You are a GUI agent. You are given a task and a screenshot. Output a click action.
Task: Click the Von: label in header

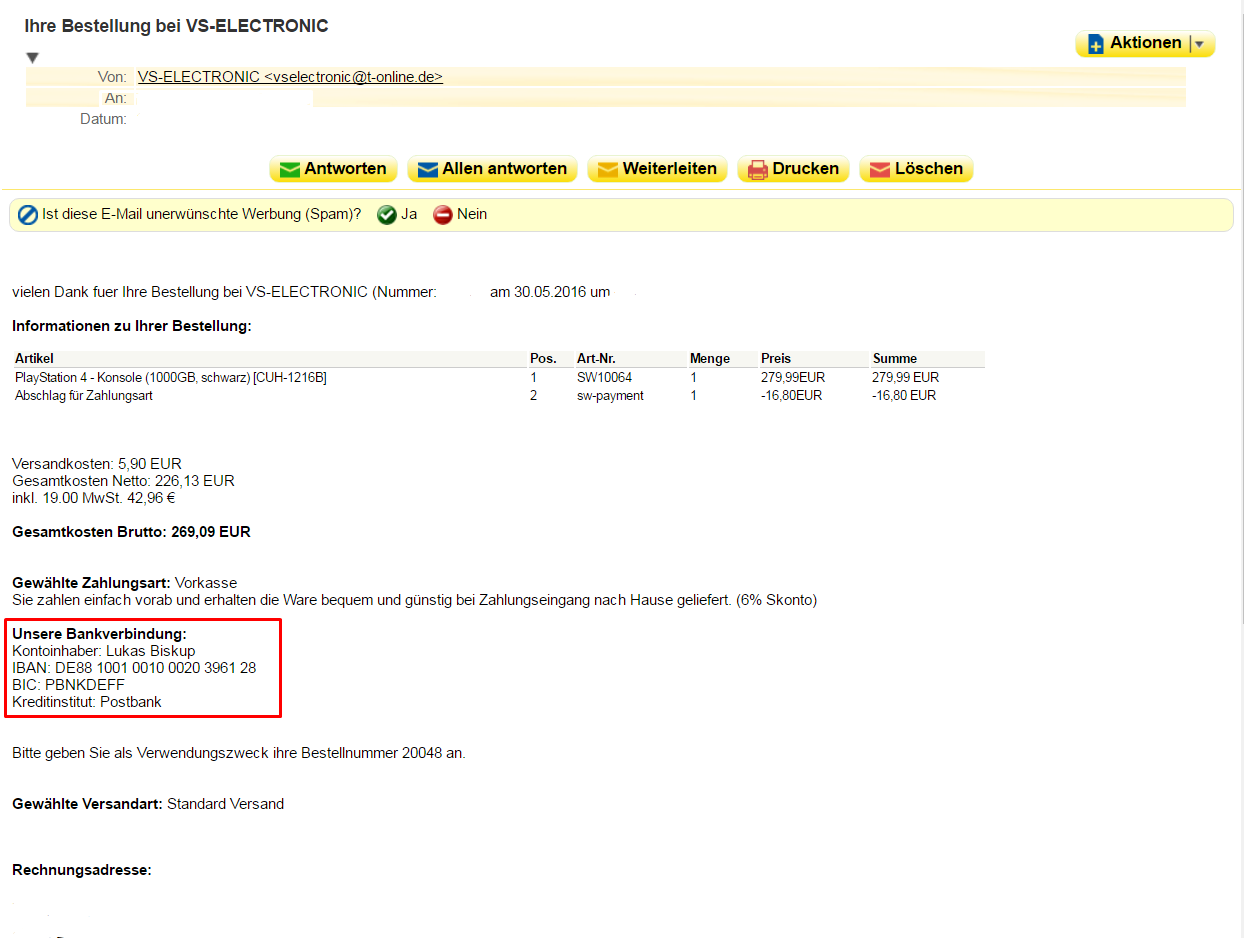coord(112,77)
